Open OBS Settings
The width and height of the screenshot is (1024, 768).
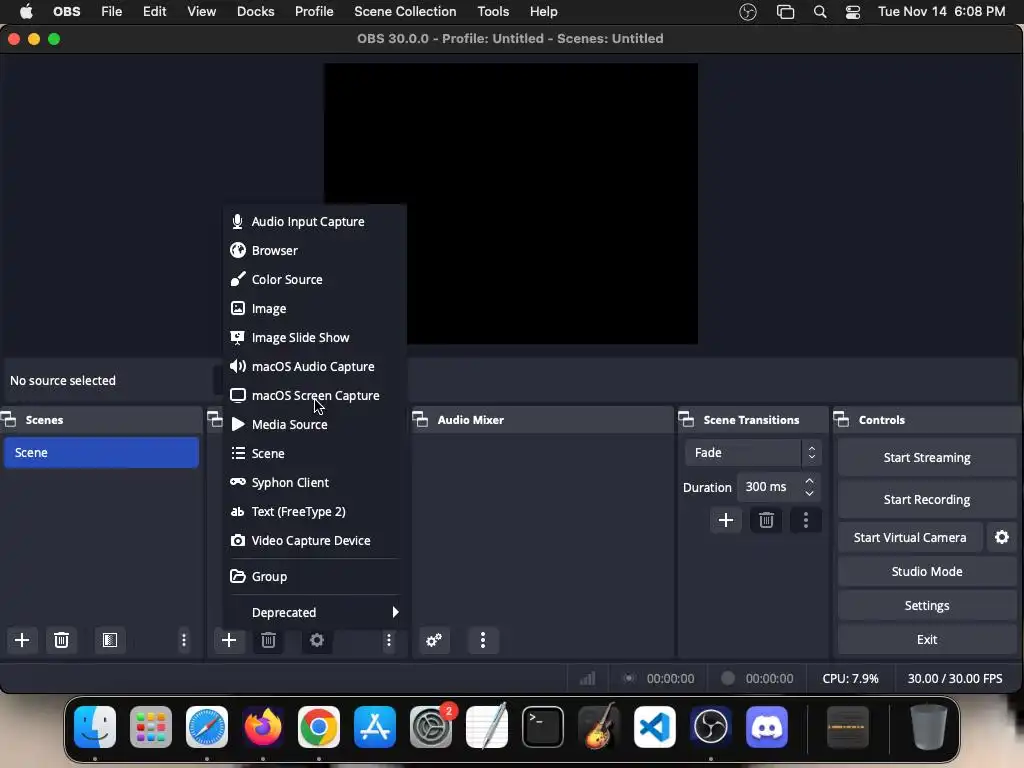tap(927, 605)
